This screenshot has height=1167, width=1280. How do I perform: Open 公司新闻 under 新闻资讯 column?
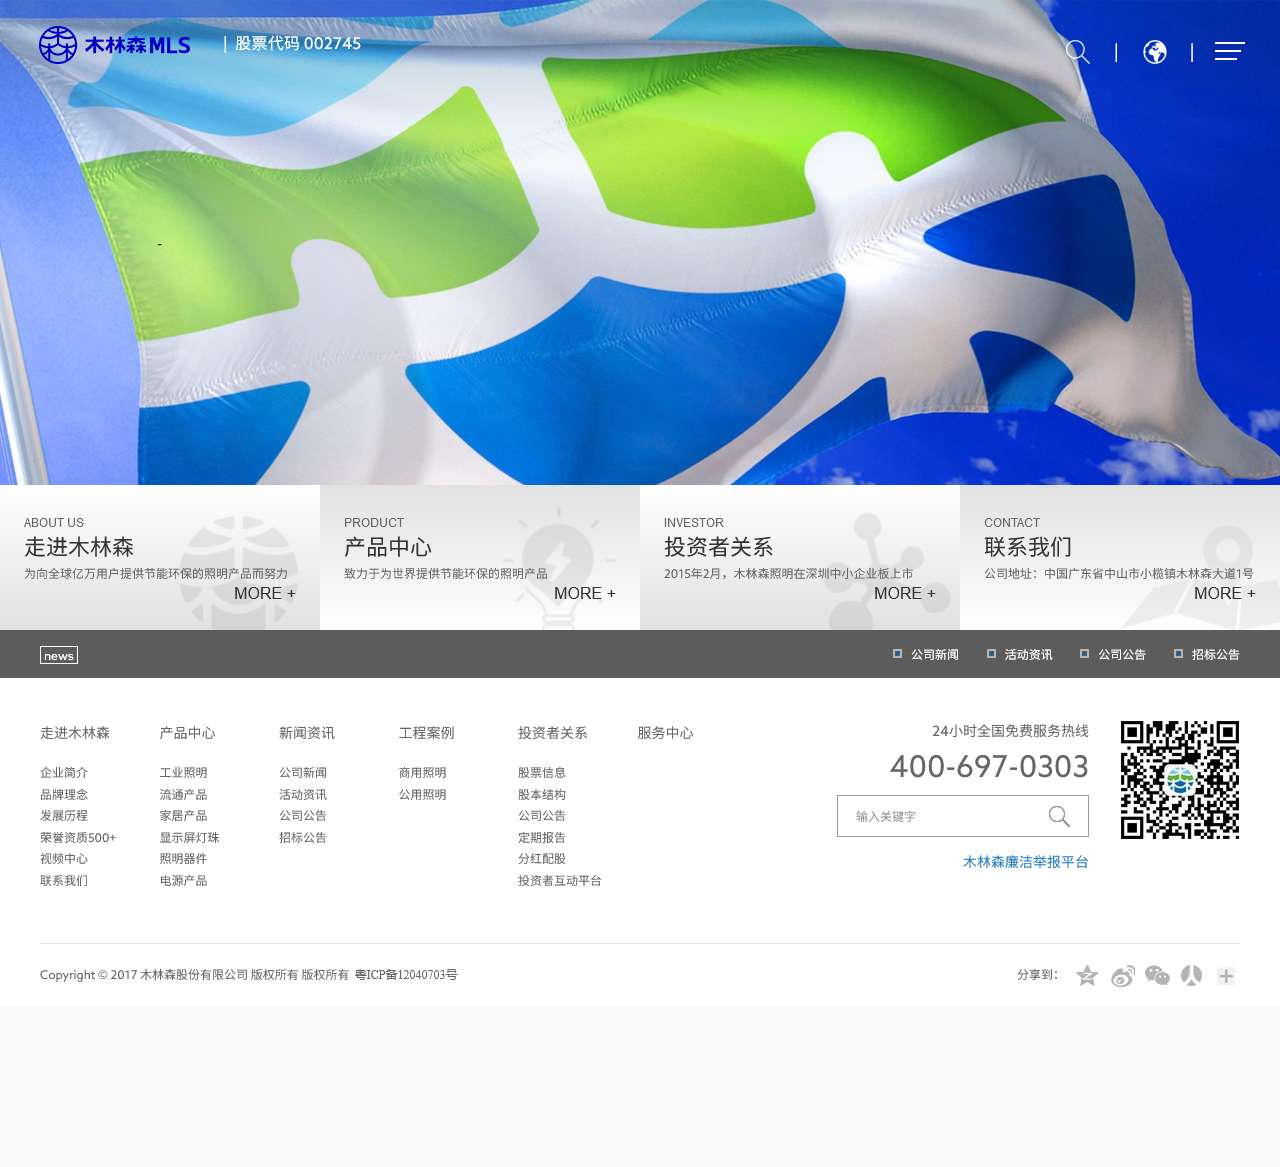pyautogui.click(x=303, y=773)
